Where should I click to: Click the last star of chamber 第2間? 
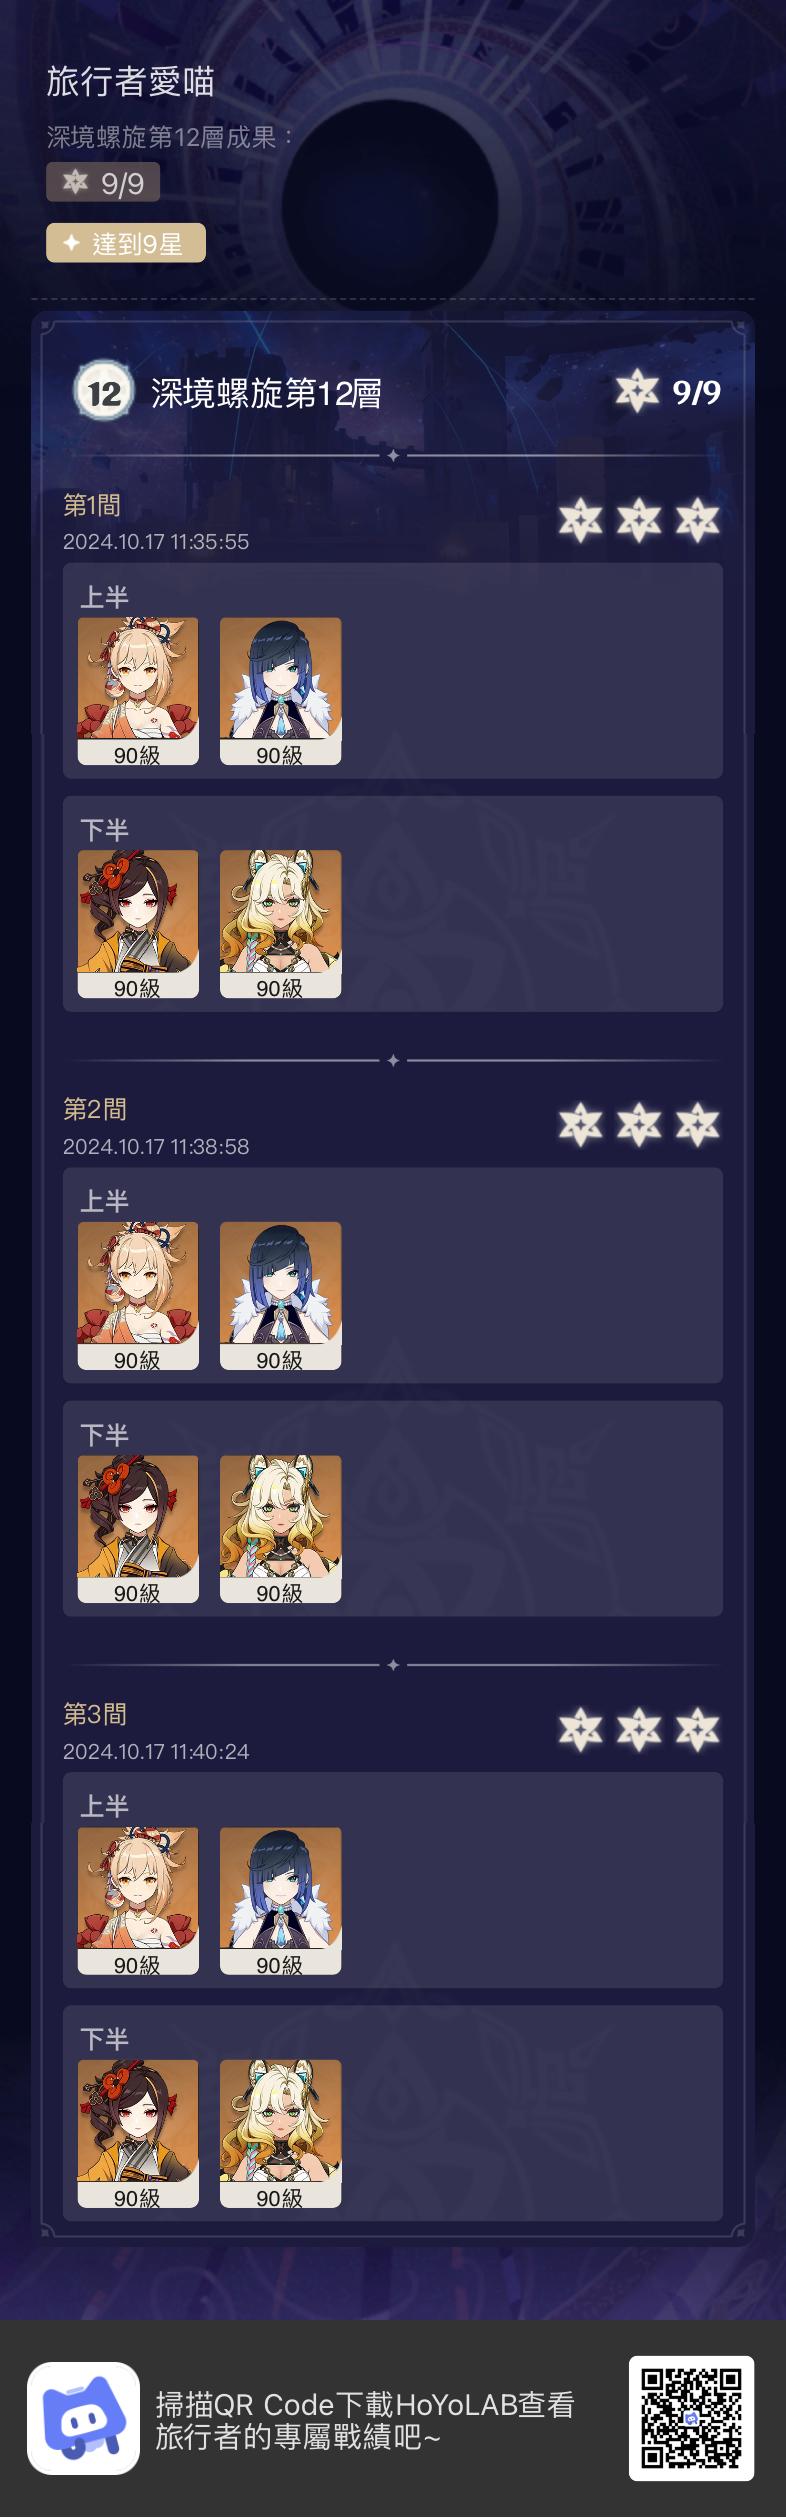pyautogui.click(x=697, y=1125)
